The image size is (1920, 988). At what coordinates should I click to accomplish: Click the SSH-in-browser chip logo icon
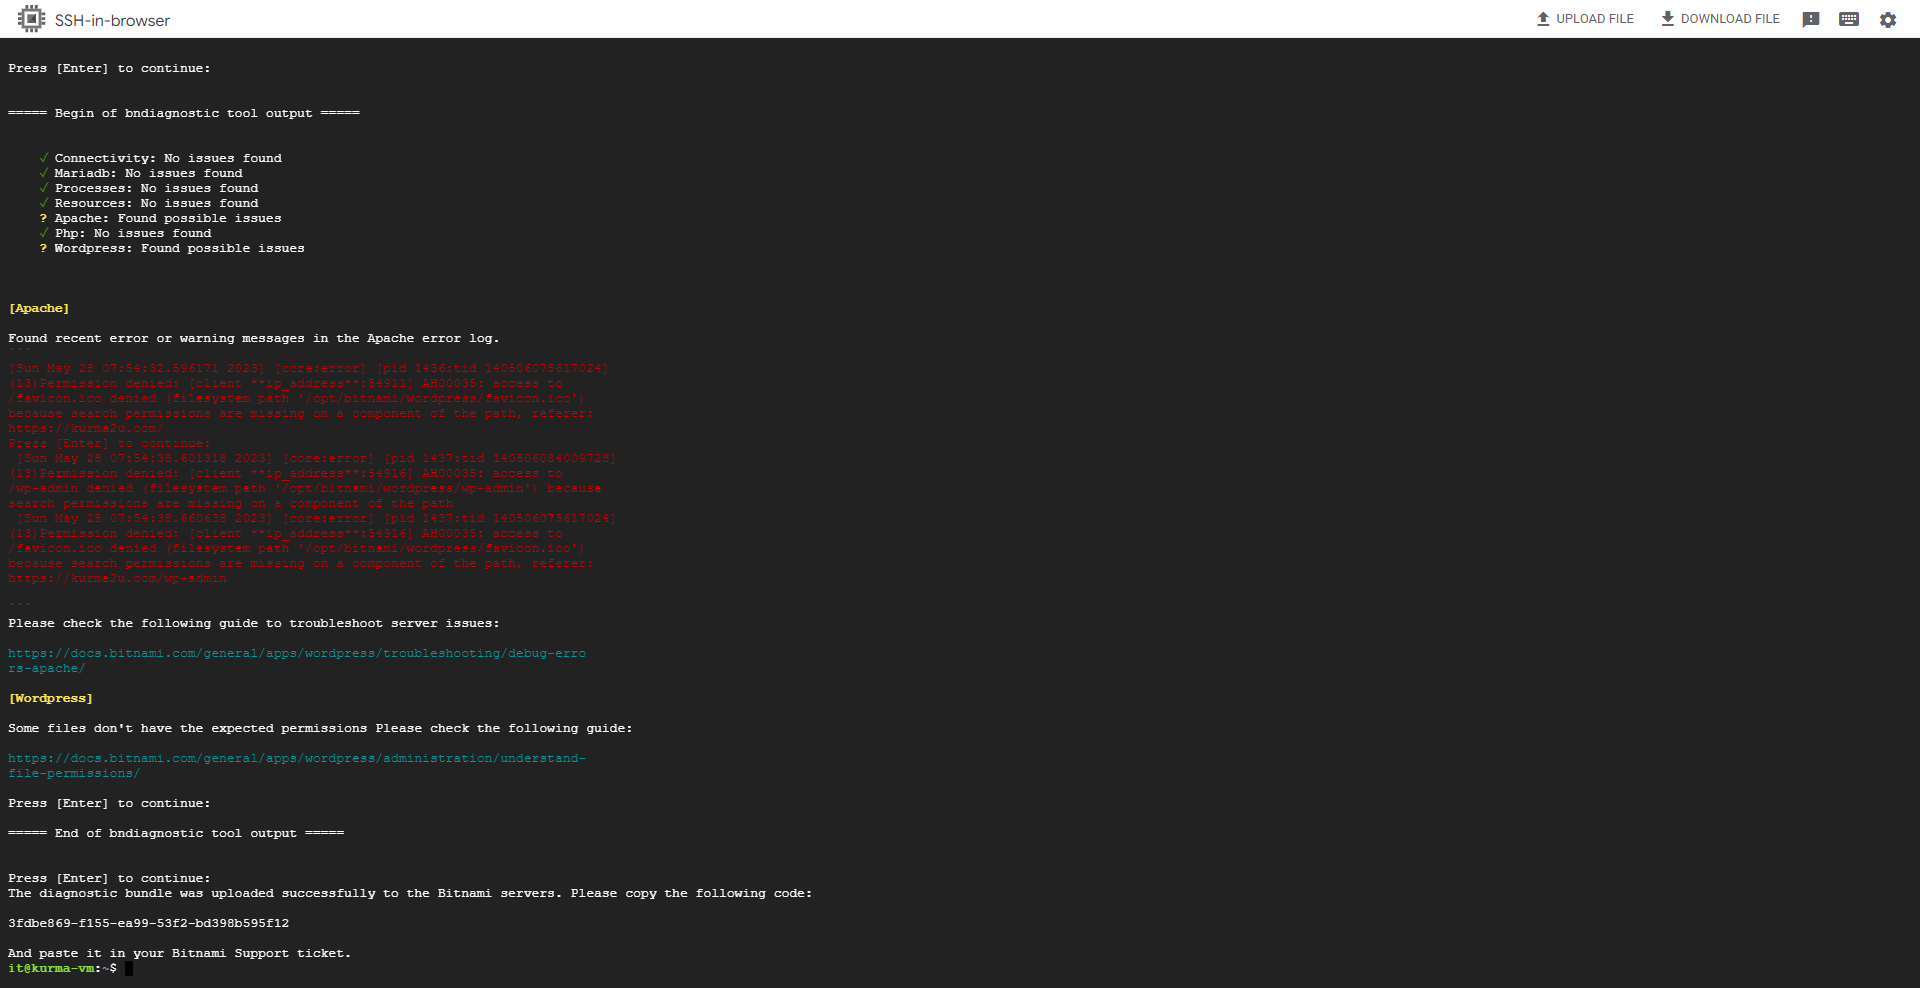(x=31, y=19)
